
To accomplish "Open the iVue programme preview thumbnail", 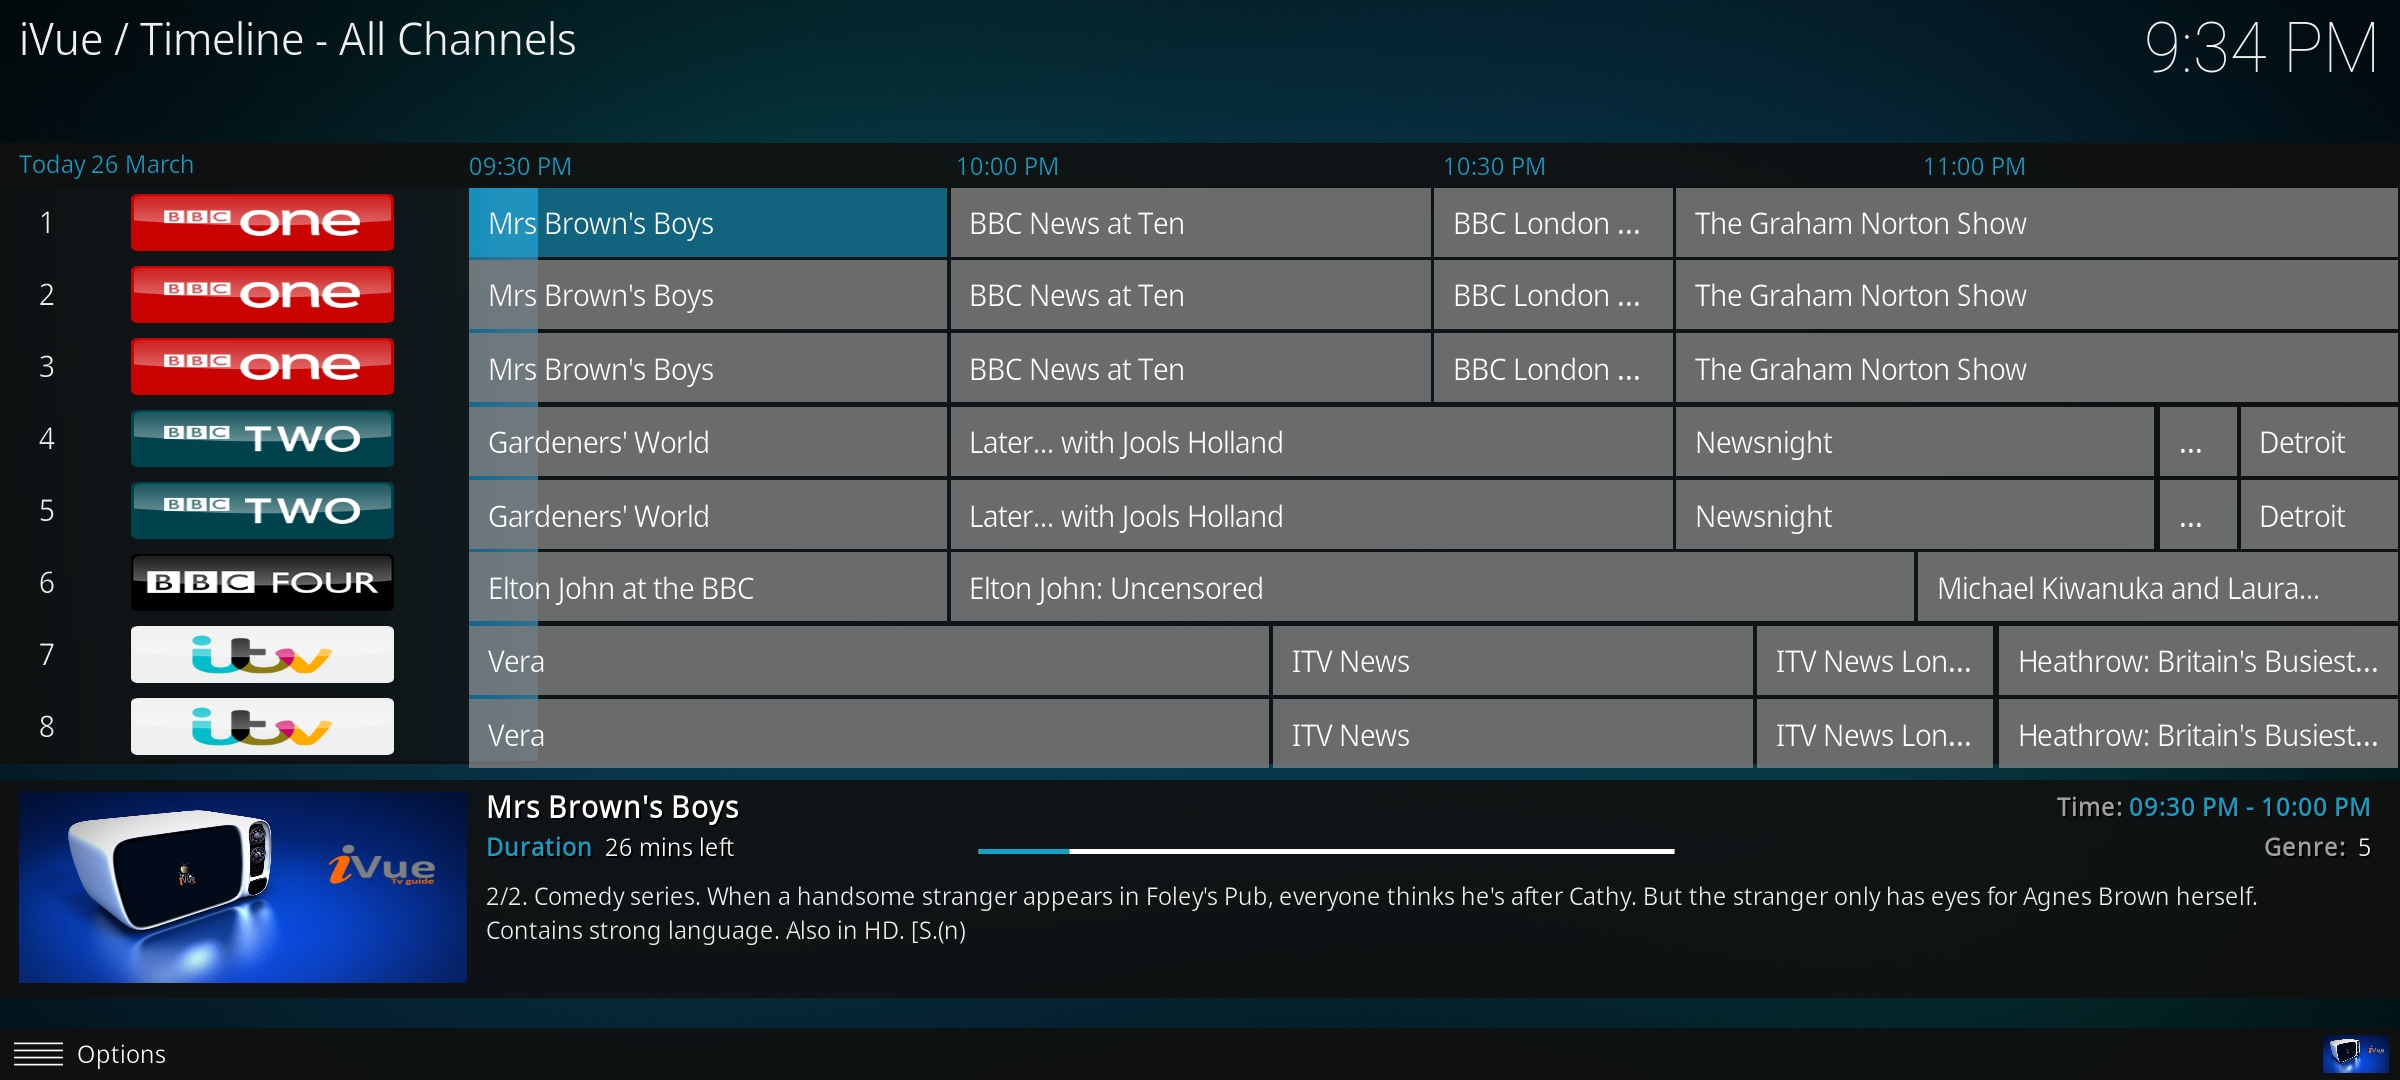I will tap(243, 887).
